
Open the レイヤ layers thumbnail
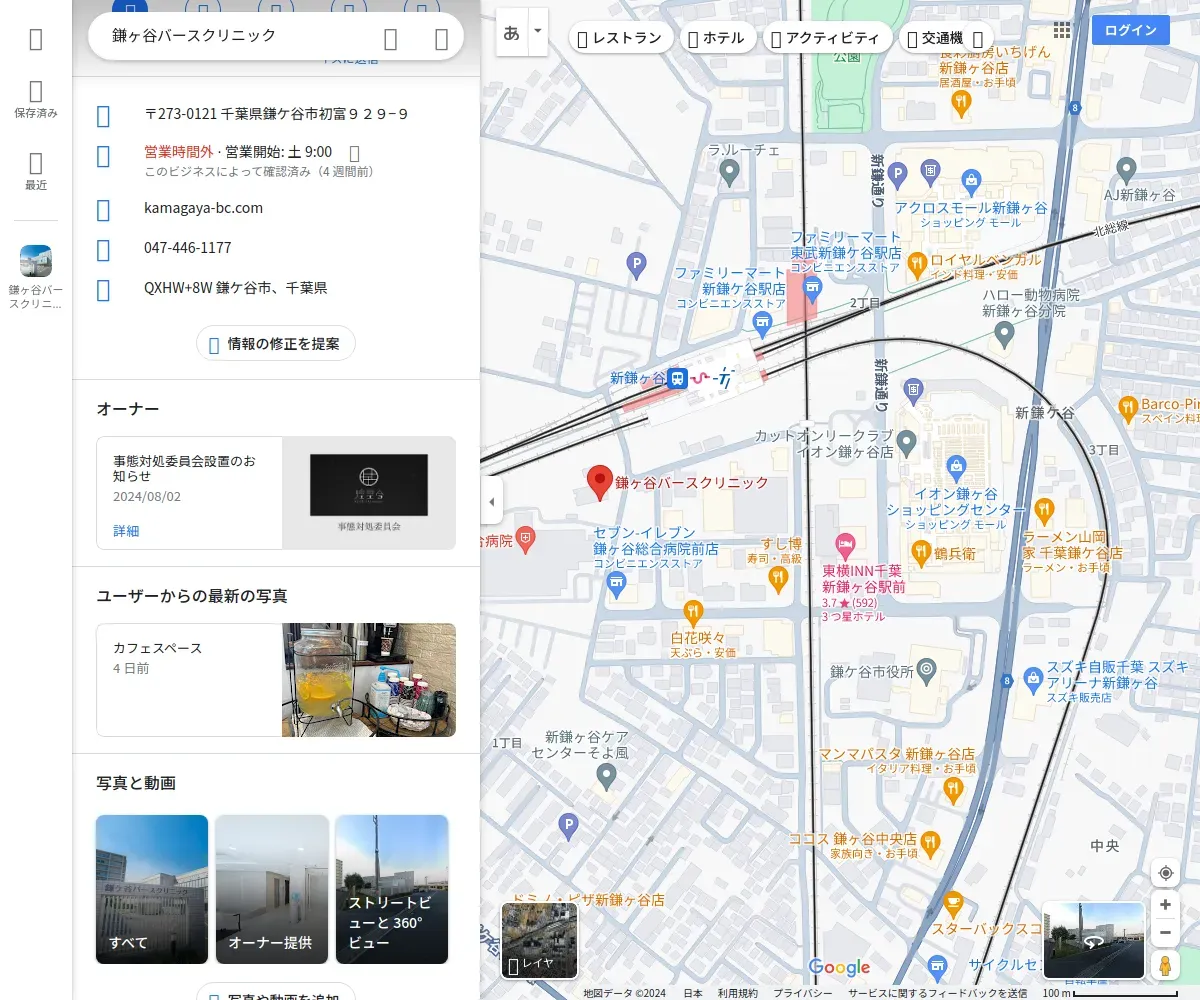tap(540, 941)
